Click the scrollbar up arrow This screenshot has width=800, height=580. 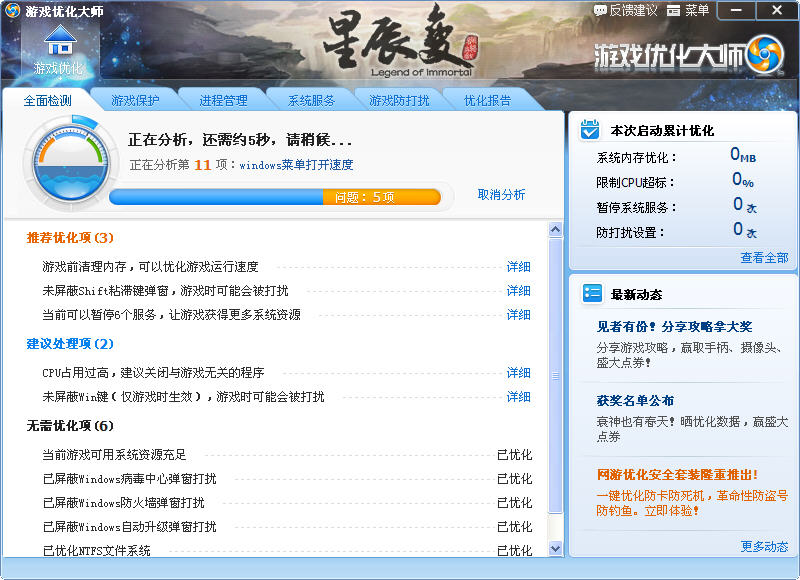coord(556,230)
